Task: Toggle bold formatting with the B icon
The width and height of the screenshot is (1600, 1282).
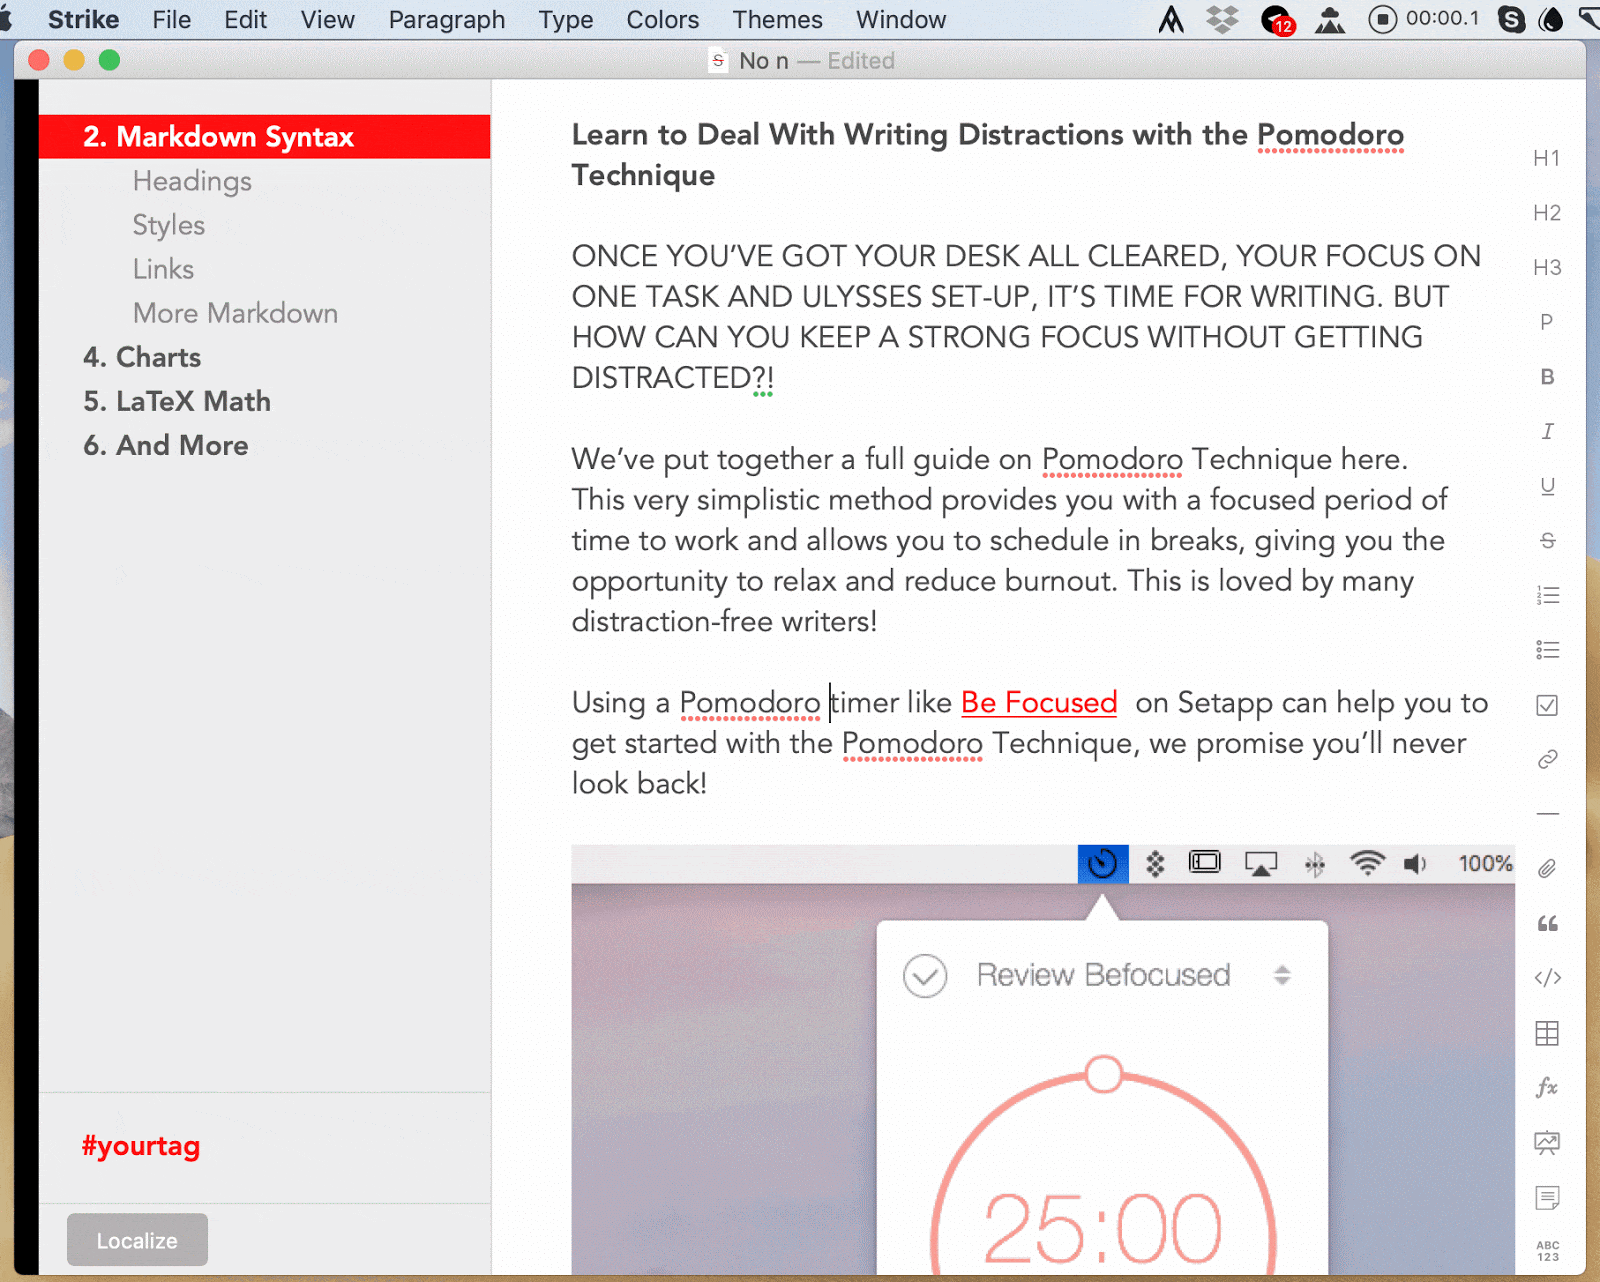Action: (x=1546, y=377)
